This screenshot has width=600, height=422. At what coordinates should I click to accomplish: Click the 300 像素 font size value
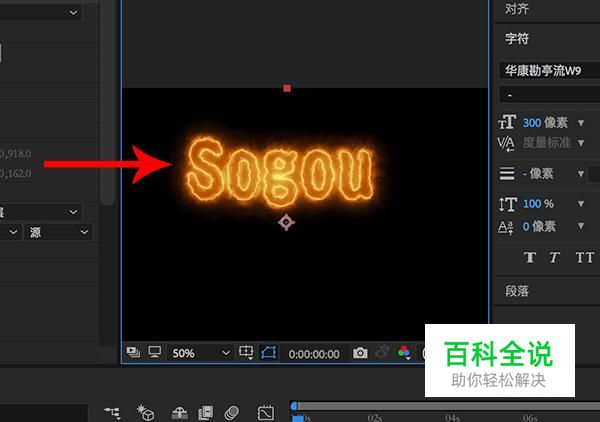[x=545, y=123]
